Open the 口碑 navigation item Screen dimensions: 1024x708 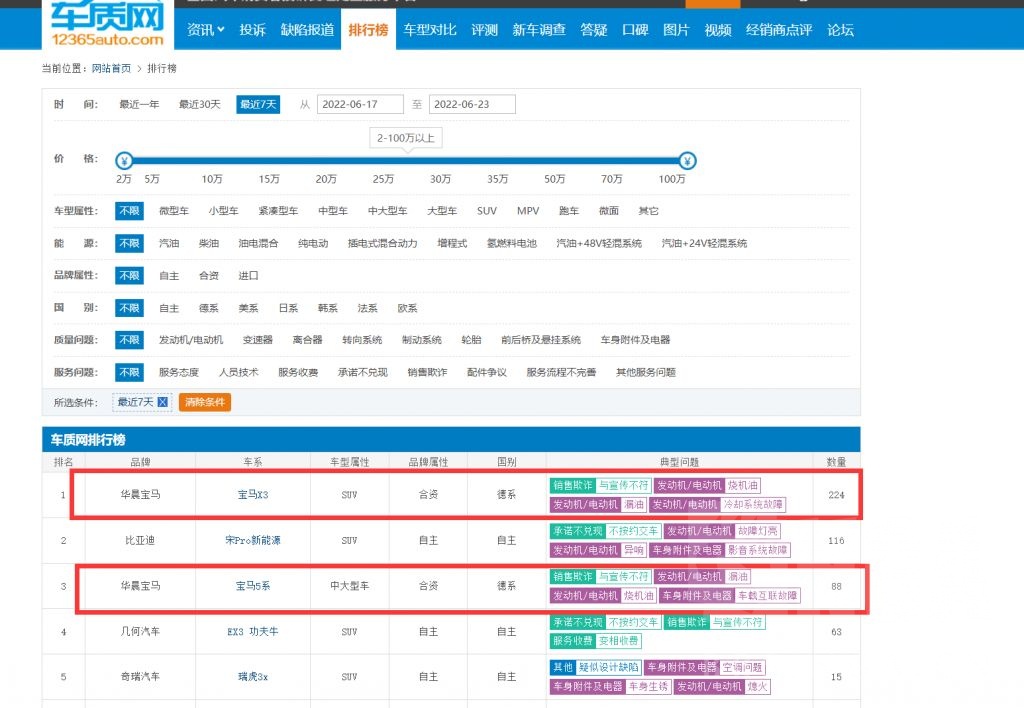(635, 30)
